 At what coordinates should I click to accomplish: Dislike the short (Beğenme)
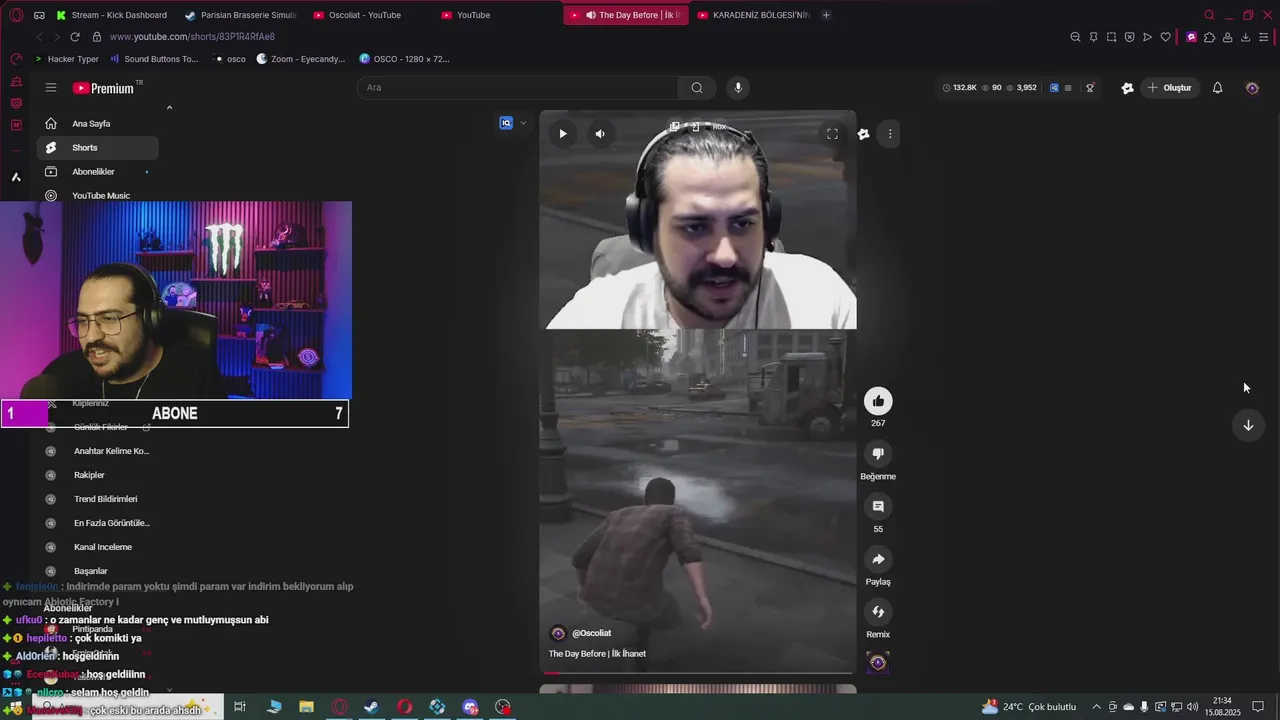878,454
